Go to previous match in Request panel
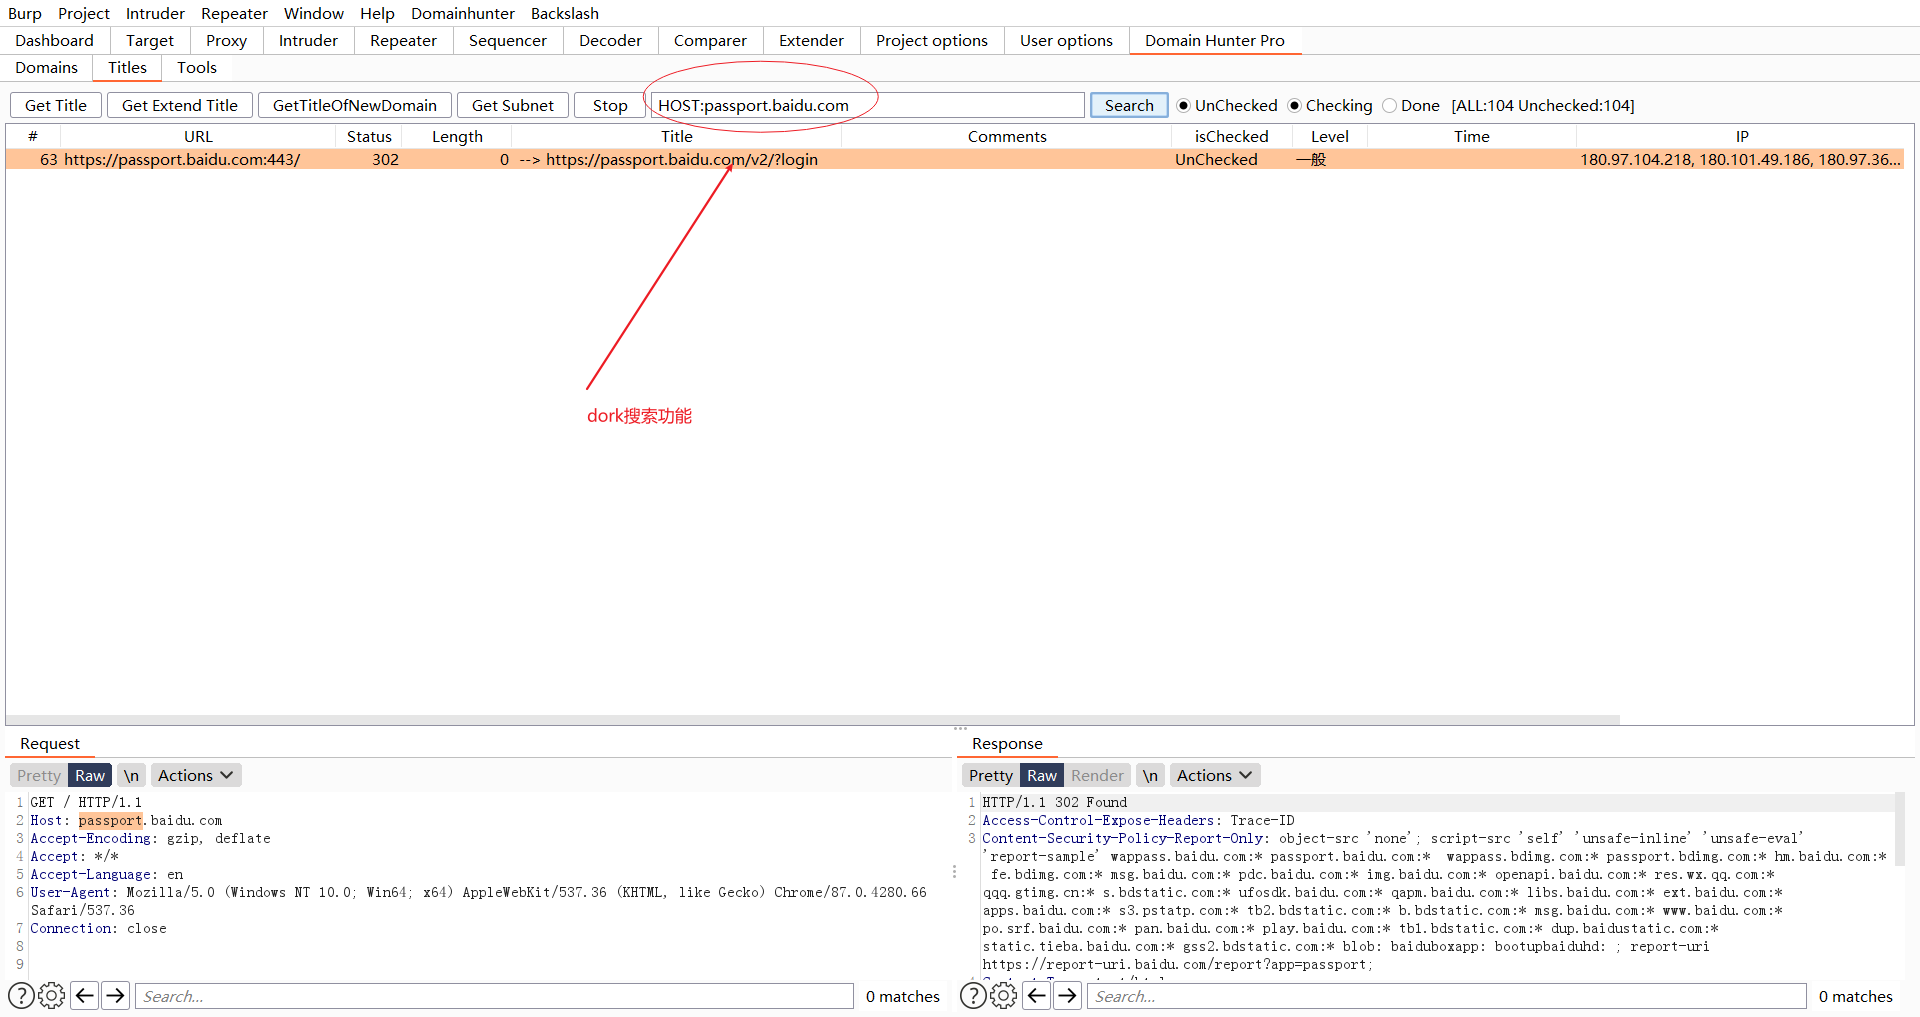The height and width of the screenshot is (1017, 1920). tap(85, 995)
